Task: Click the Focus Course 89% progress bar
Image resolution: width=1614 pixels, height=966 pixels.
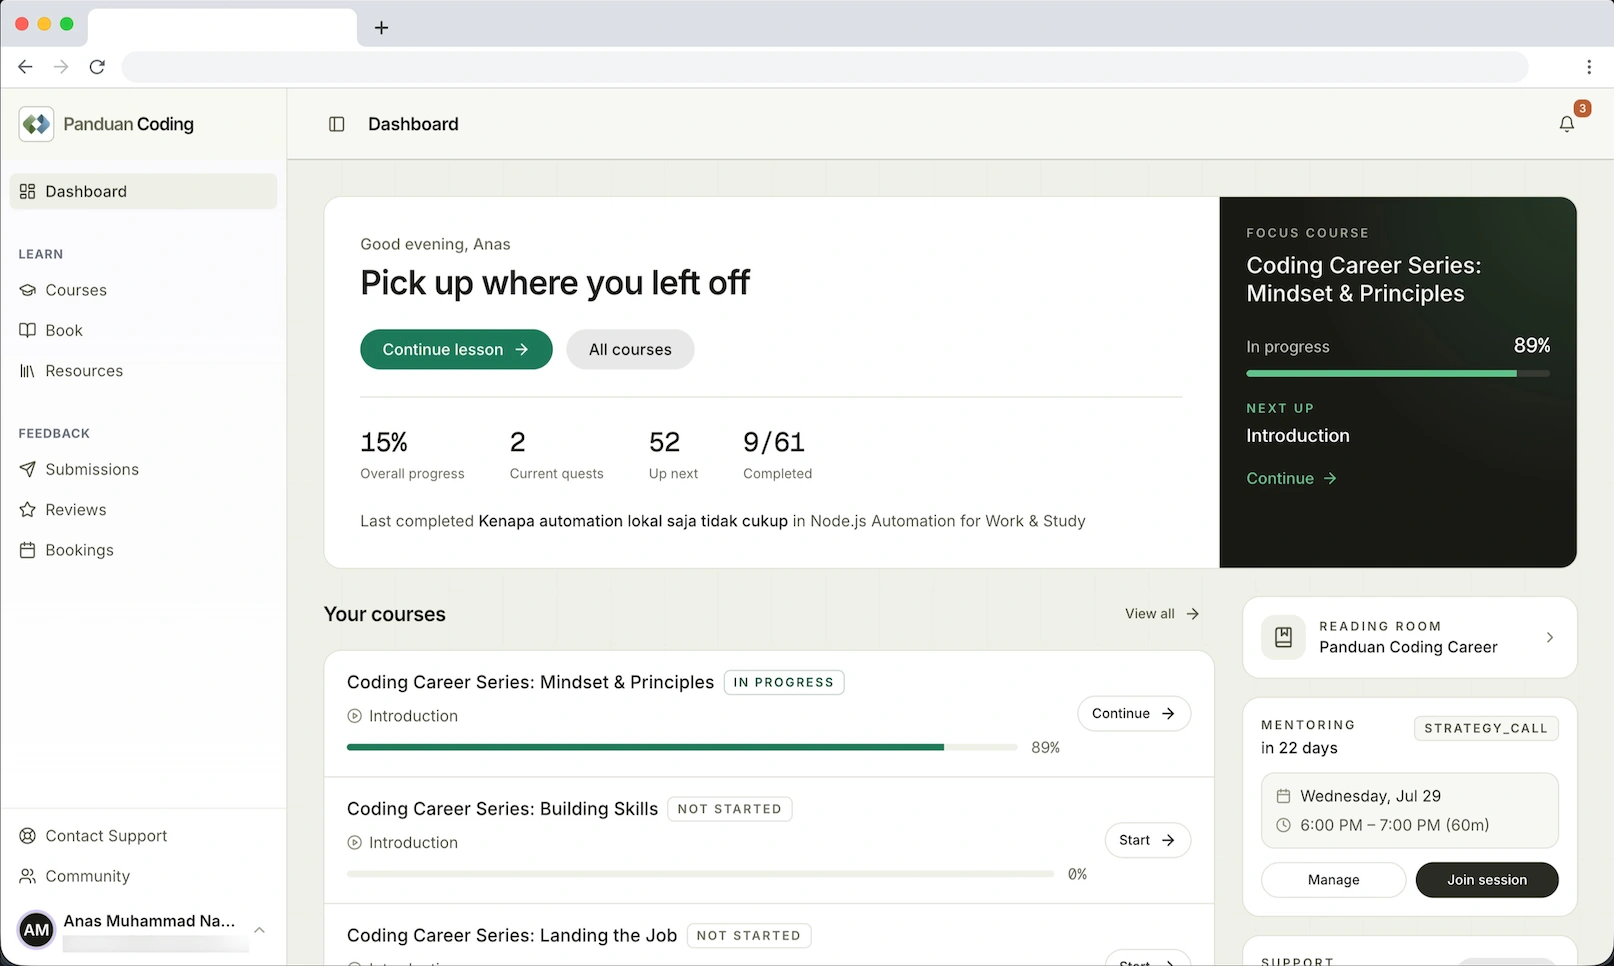Action: [1398, 373]
